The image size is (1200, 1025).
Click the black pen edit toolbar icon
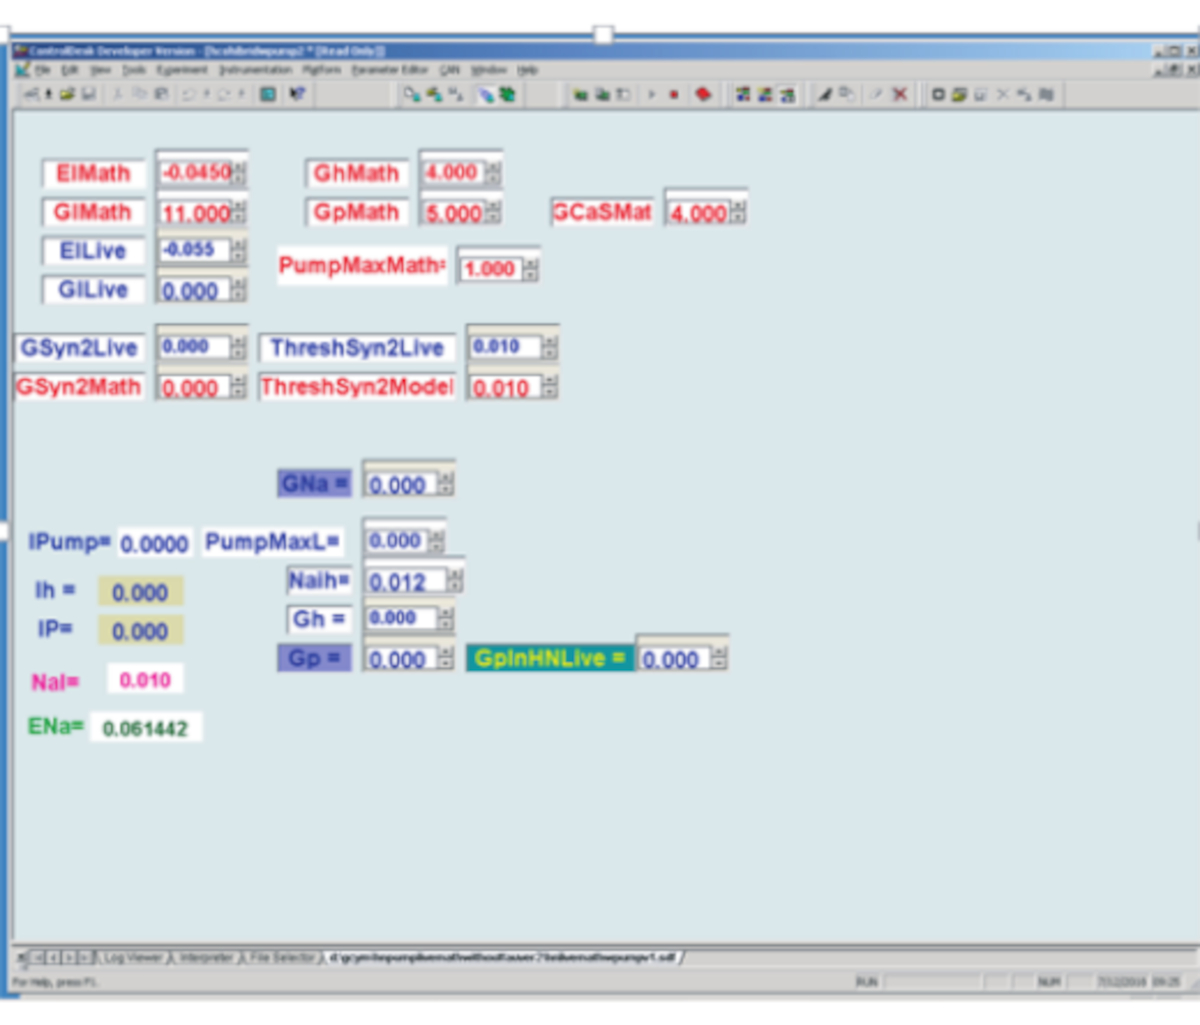[825, 94]
